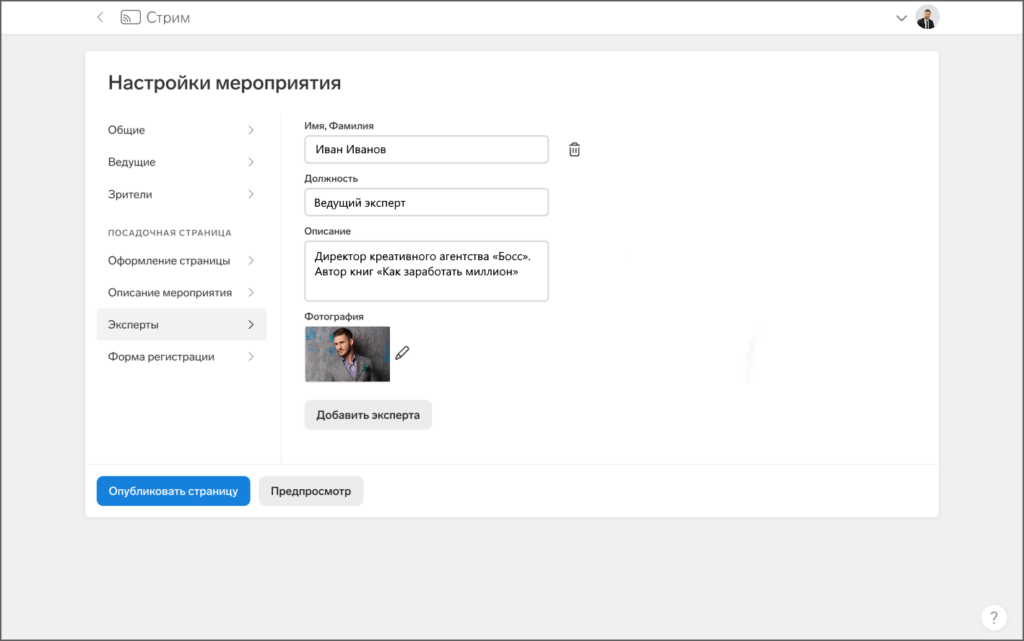Open the Ведущие settings section
Screen dimensions: 1024x641
182,162
